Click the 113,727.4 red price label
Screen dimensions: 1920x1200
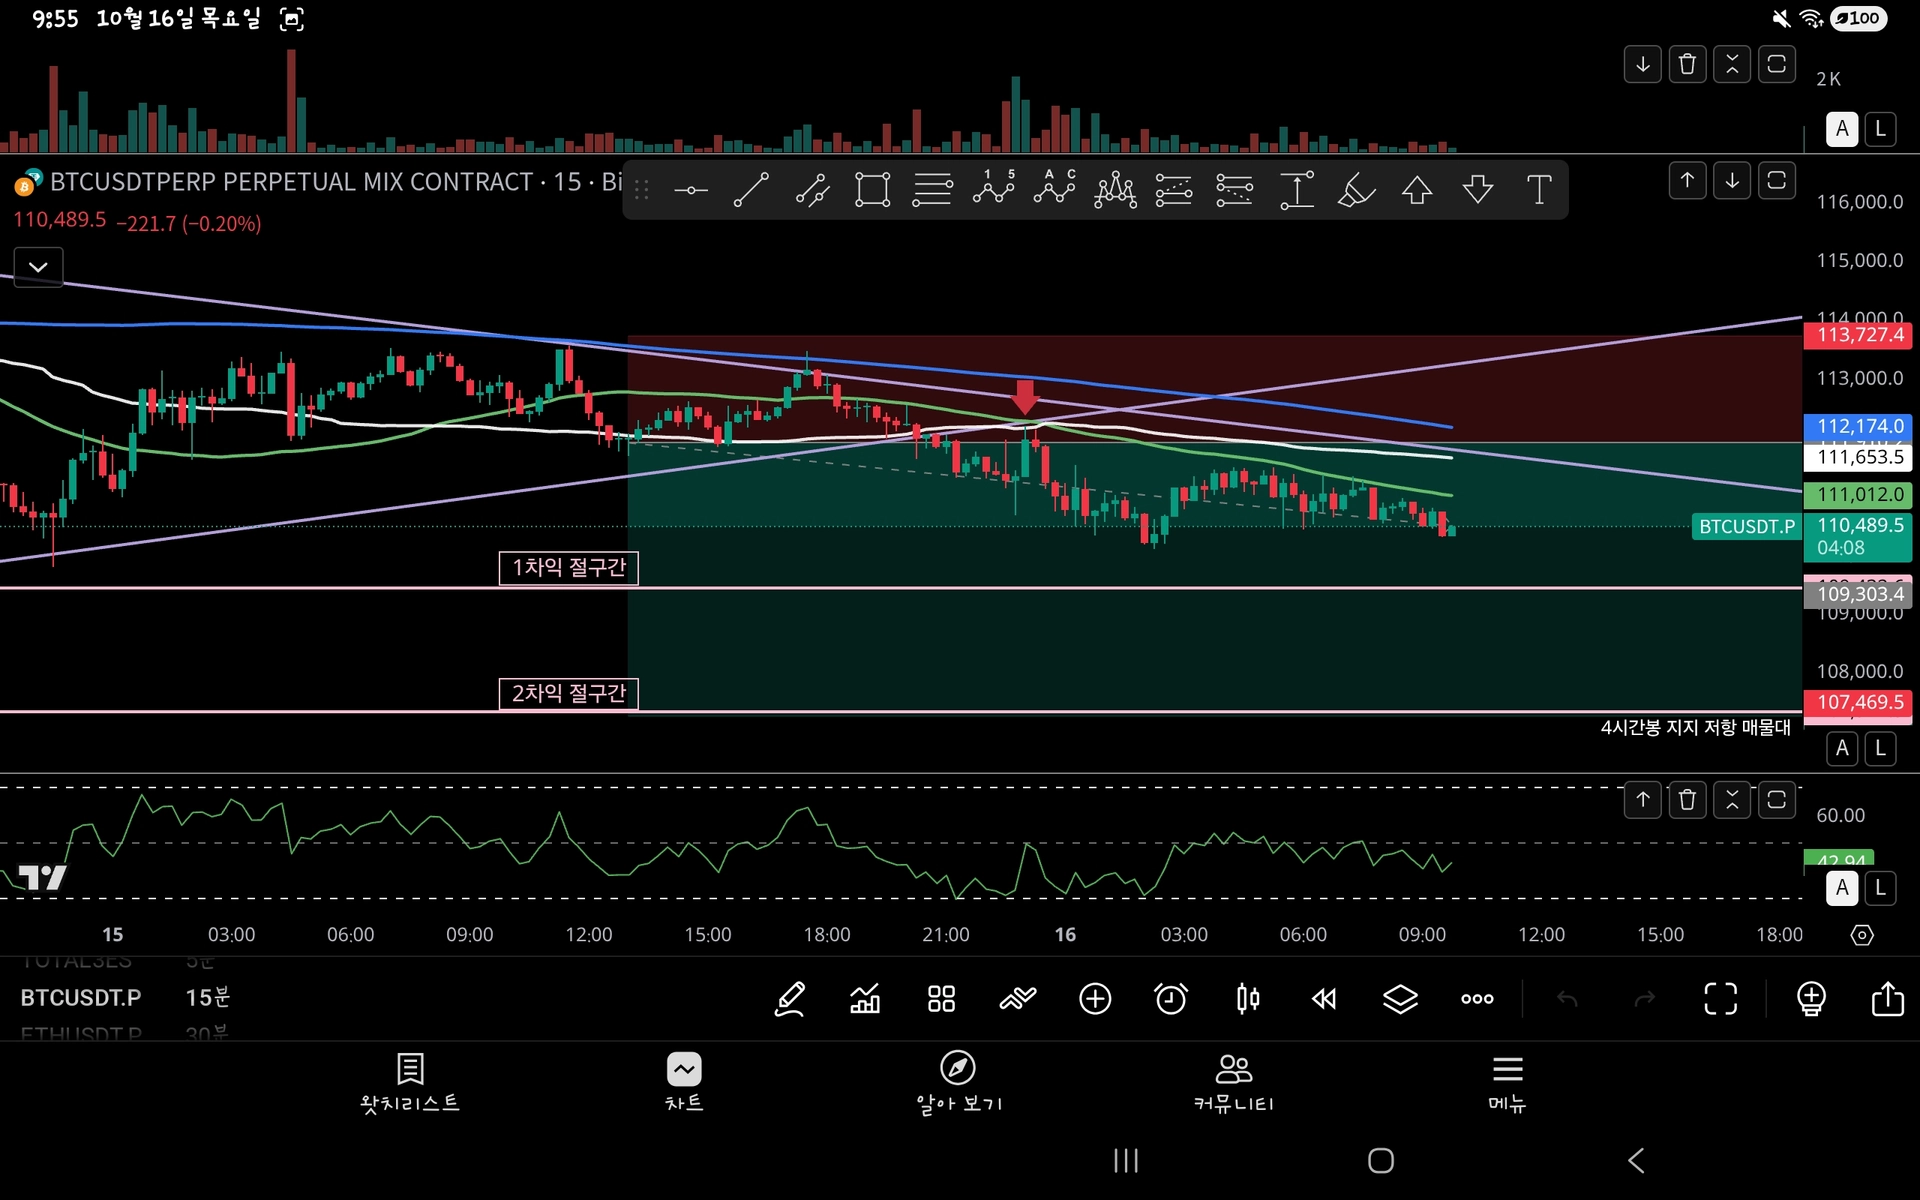pos(1858,335)
